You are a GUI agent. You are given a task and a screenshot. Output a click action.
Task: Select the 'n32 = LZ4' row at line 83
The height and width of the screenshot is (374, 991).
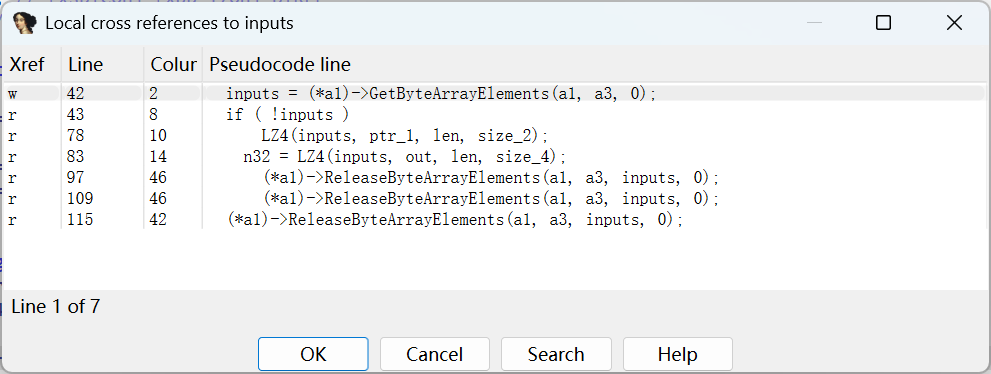coord(494,157)
